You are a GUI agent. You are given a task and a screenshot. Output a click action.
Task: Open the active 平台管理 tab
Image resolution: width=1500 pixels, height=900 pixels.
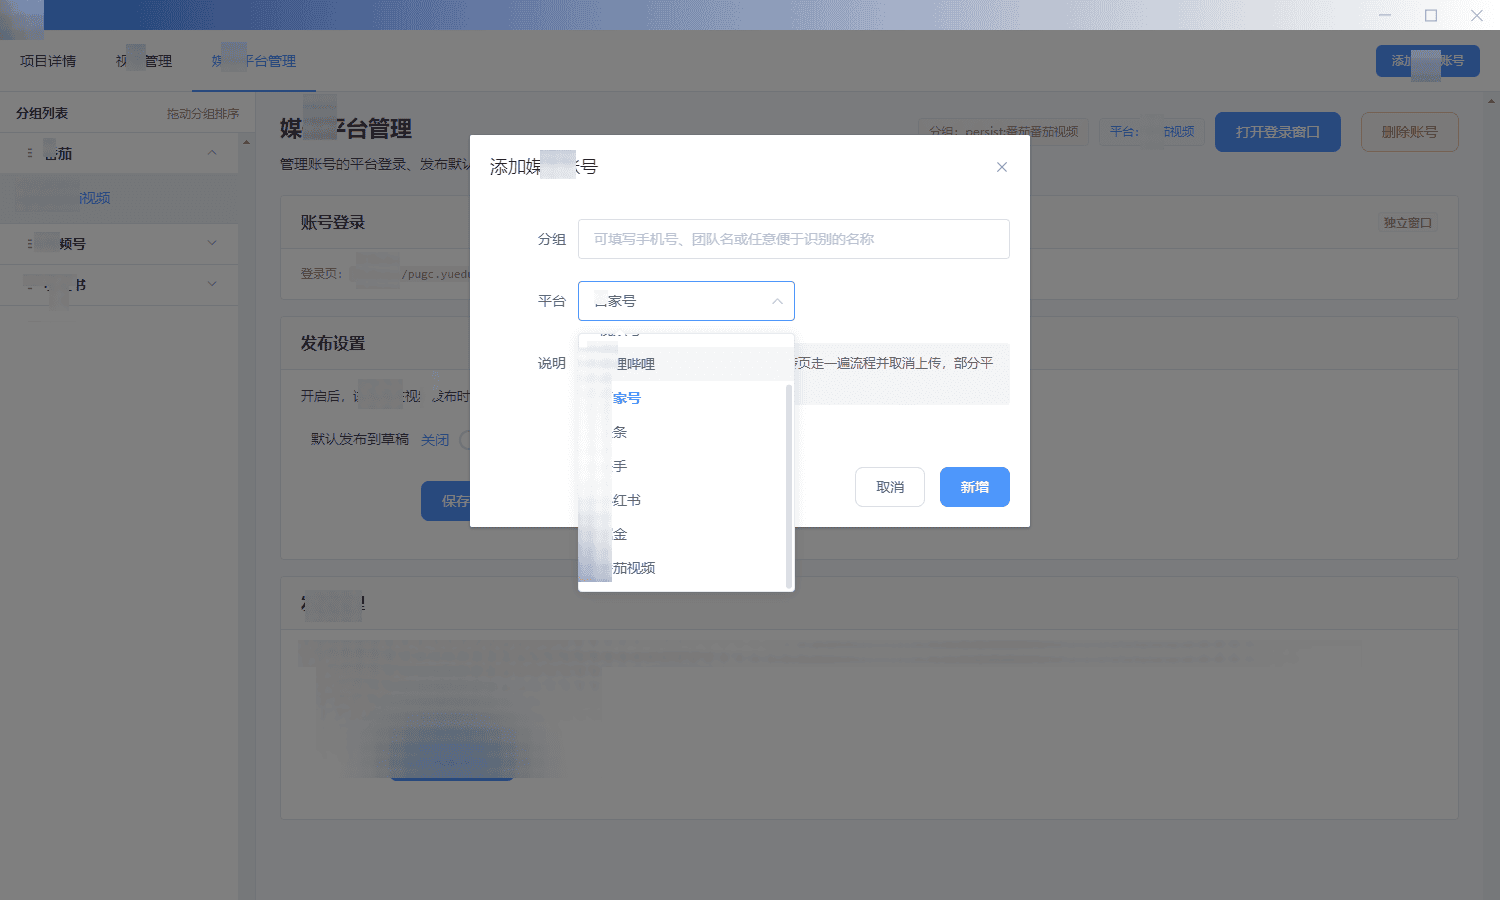coord(254,61)
